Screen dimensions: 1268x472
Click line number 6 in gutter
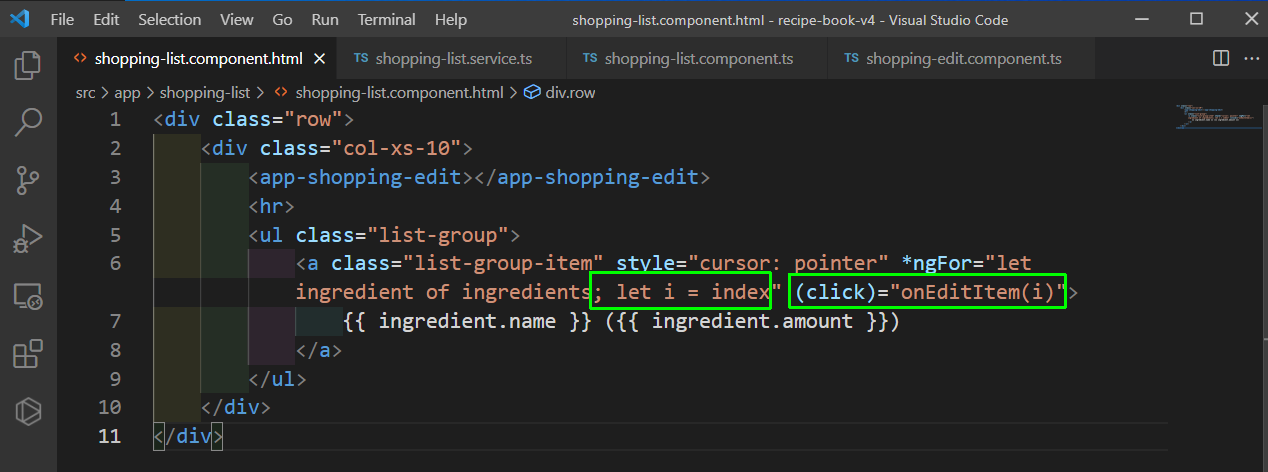coord(115,264)
